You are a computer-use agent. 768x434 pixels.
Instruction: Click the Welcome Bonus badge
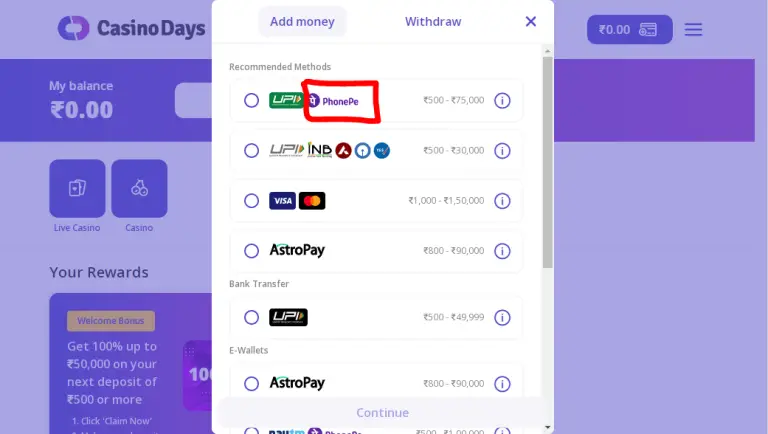tap(111, 321)
